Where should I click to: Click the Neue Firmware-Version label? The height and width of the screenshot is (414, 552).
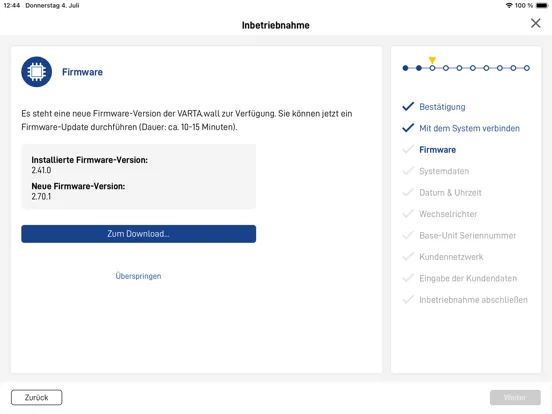(x=78, y=186)
